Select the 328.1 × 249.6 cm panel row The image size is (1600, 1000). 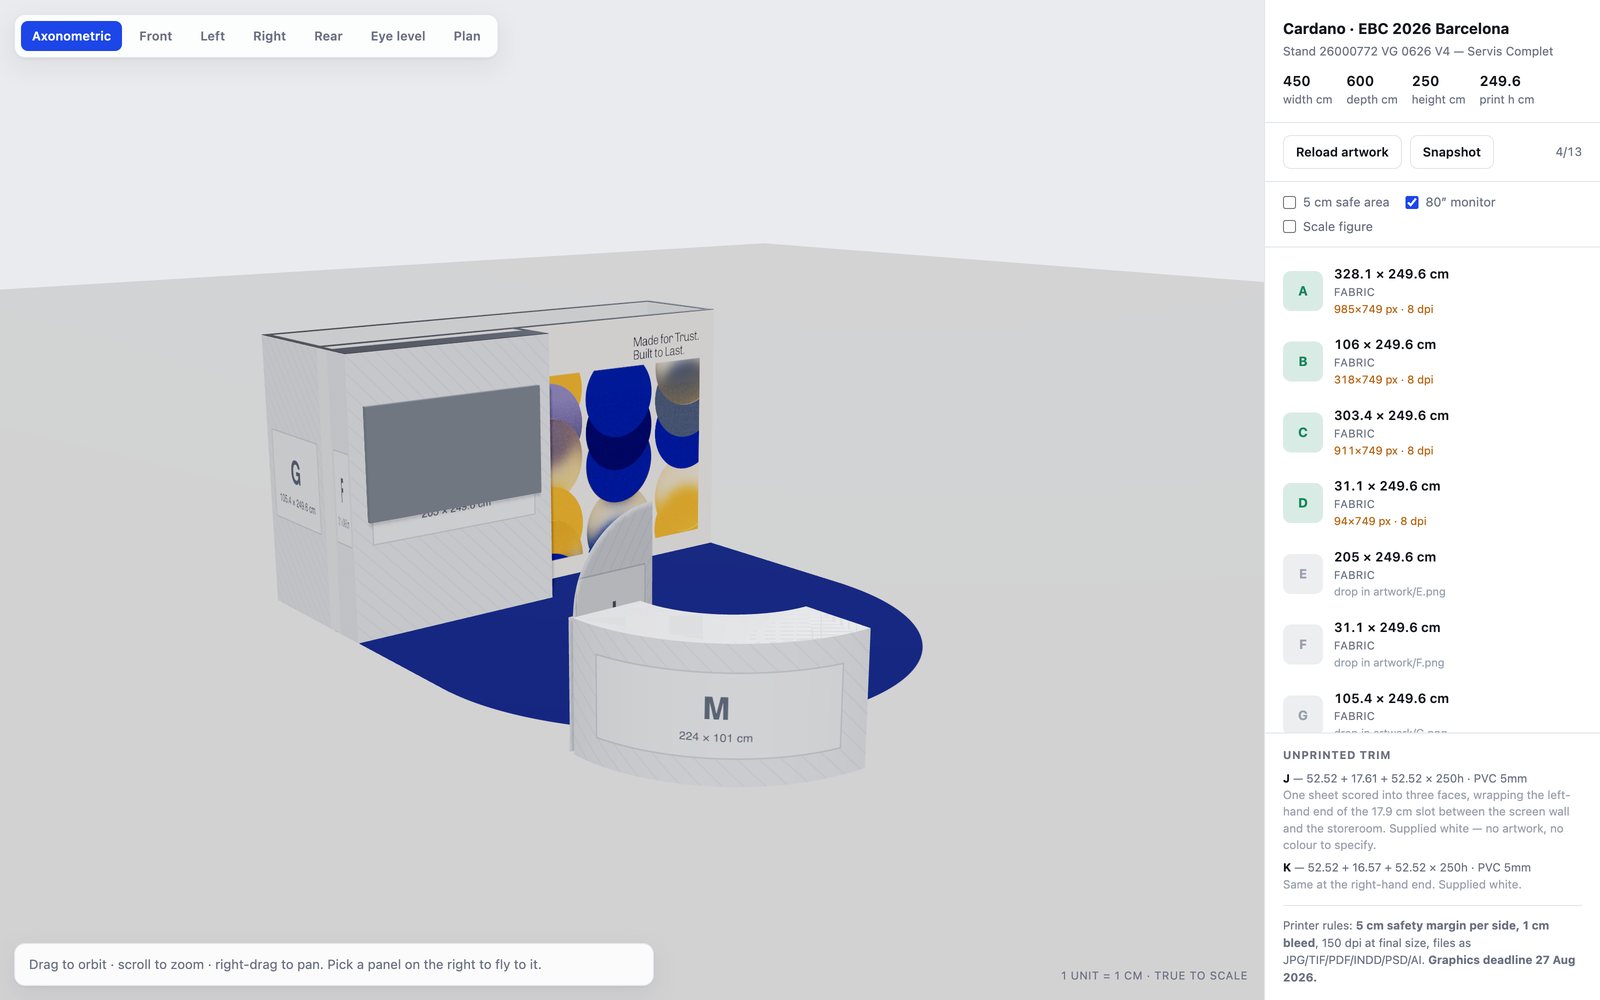[x=1432, y=291]
